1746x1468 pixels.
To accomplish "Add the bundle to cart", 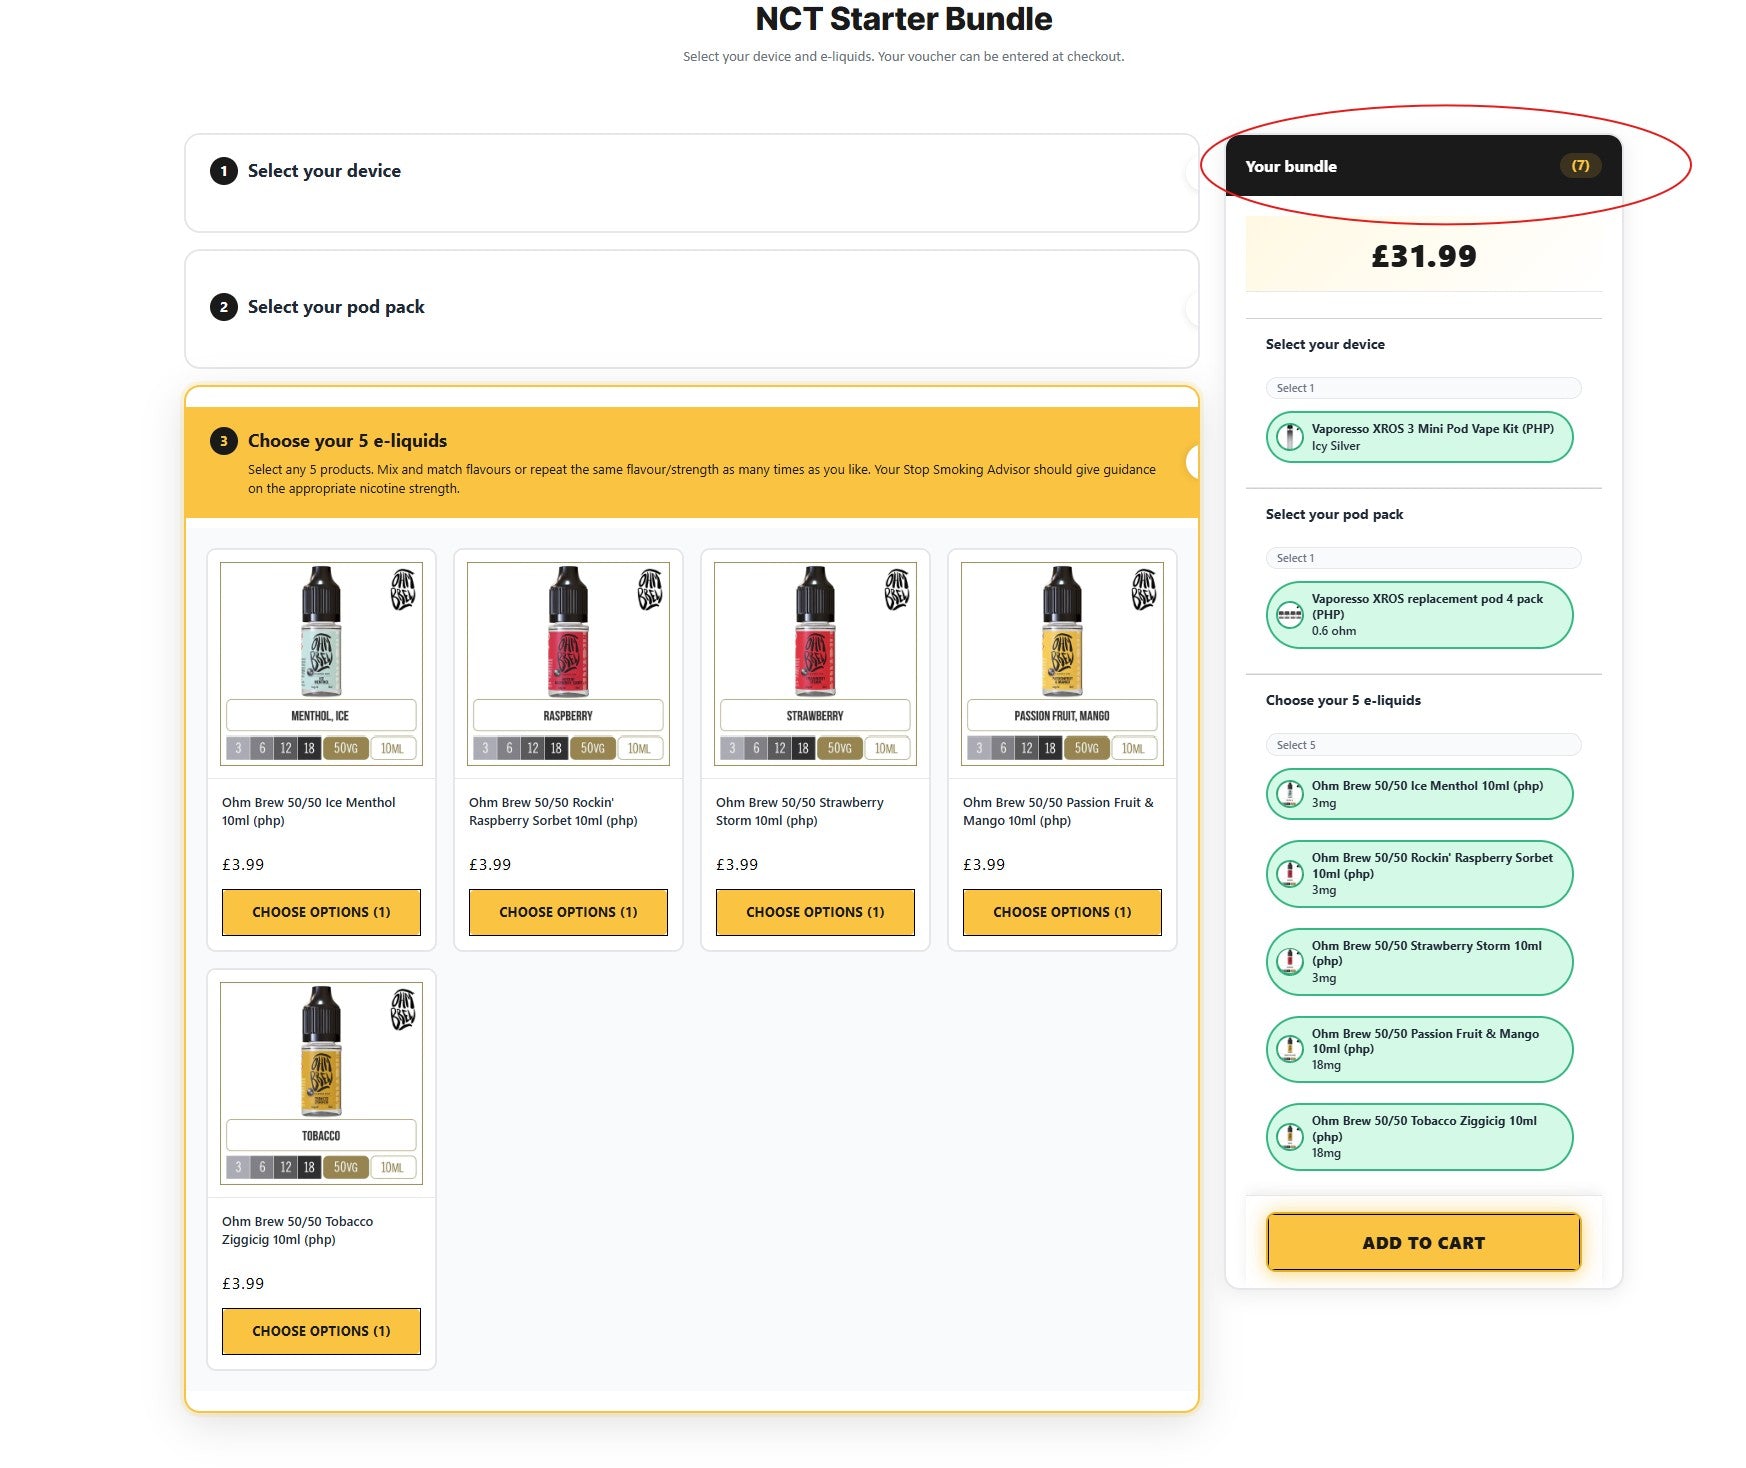I will point(1422,1242).
